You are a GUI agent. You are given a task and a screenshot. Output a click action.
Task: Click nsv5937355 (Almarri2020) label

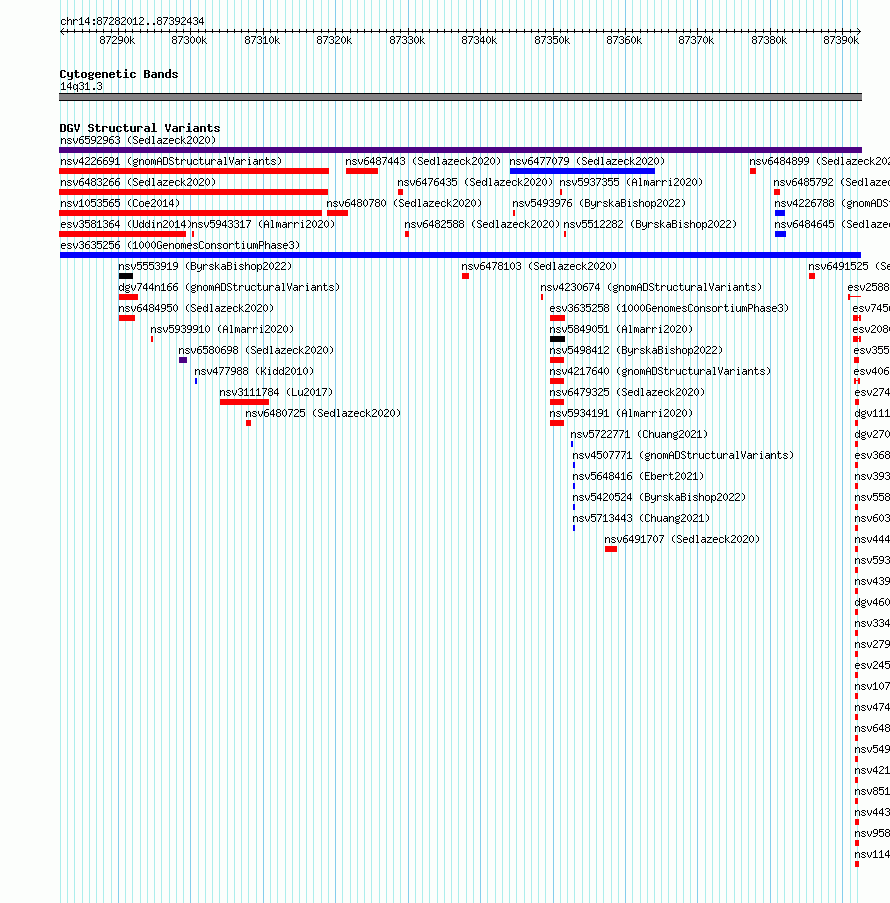pos(631,183)
